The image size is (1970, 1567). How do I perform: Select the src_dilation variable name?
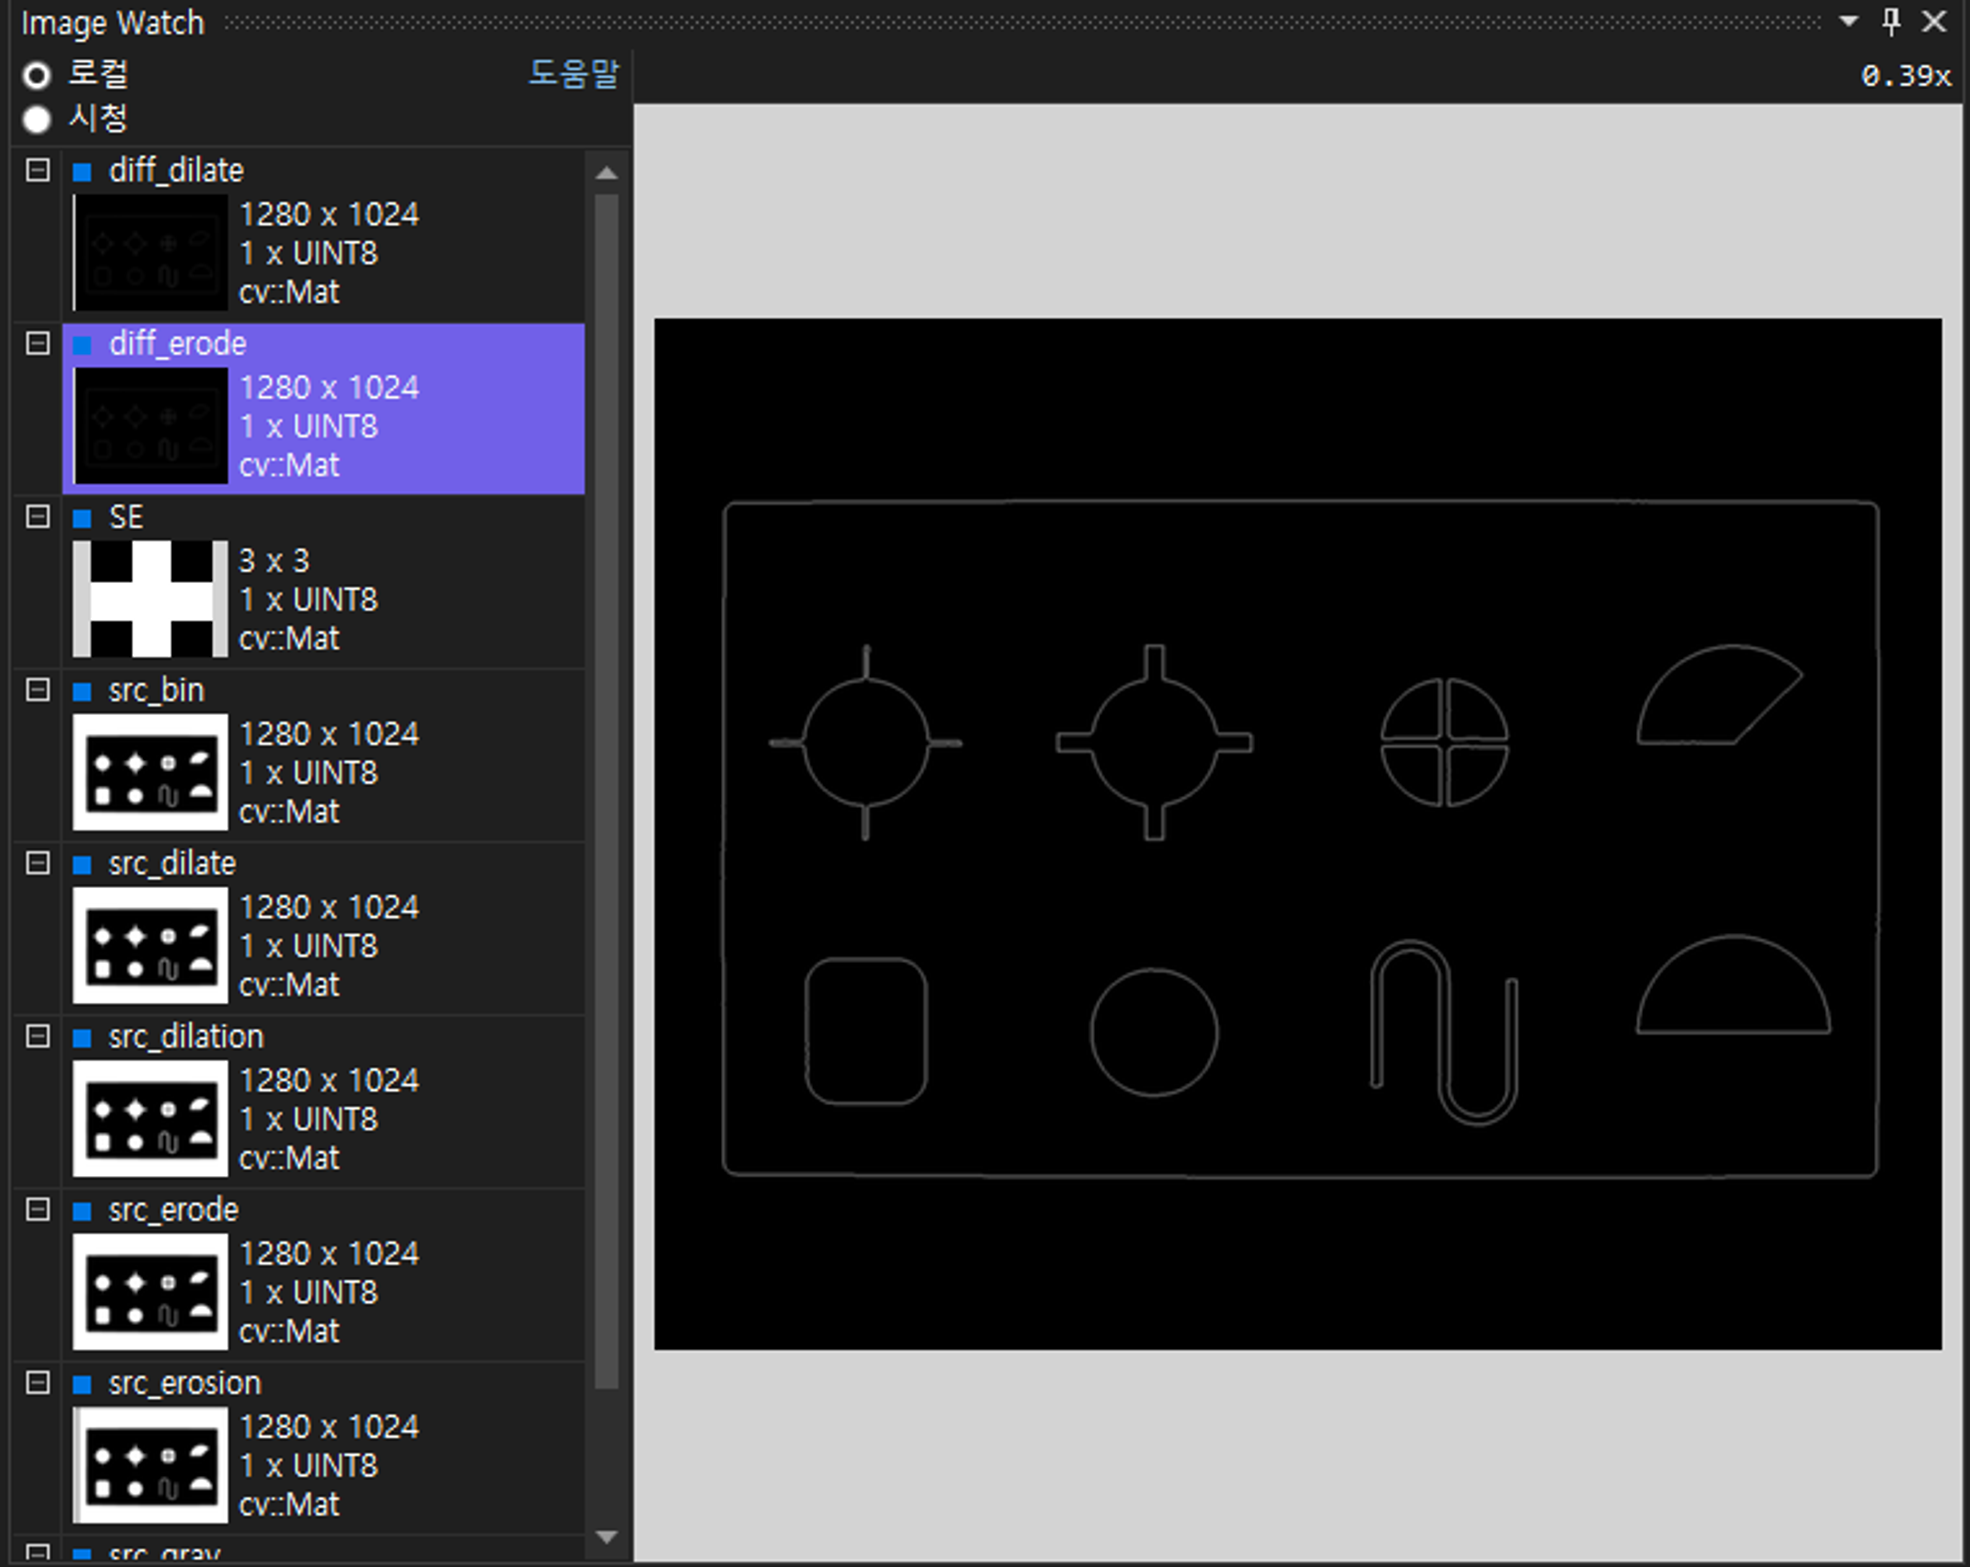[x=186, y=1036]
